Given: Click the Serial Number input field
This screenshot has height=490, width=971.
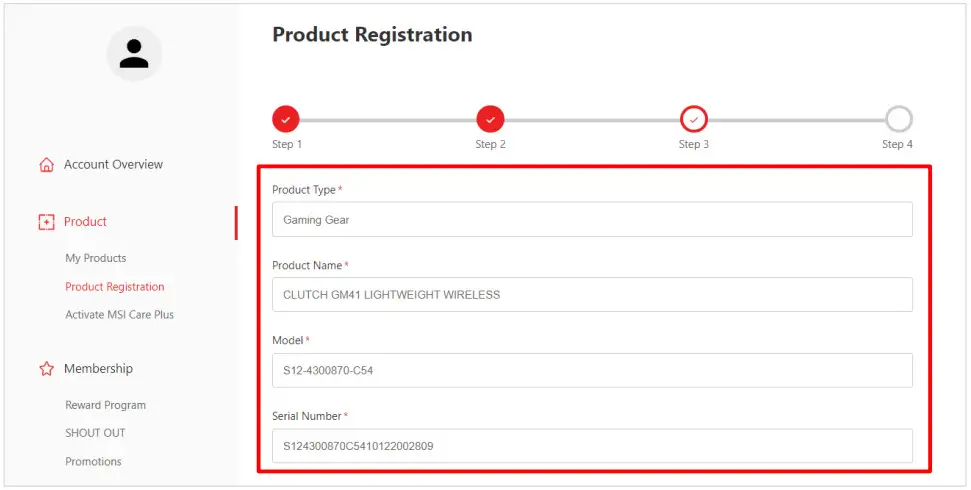Looking at the screenshot, I should click(x=592, y=446).
